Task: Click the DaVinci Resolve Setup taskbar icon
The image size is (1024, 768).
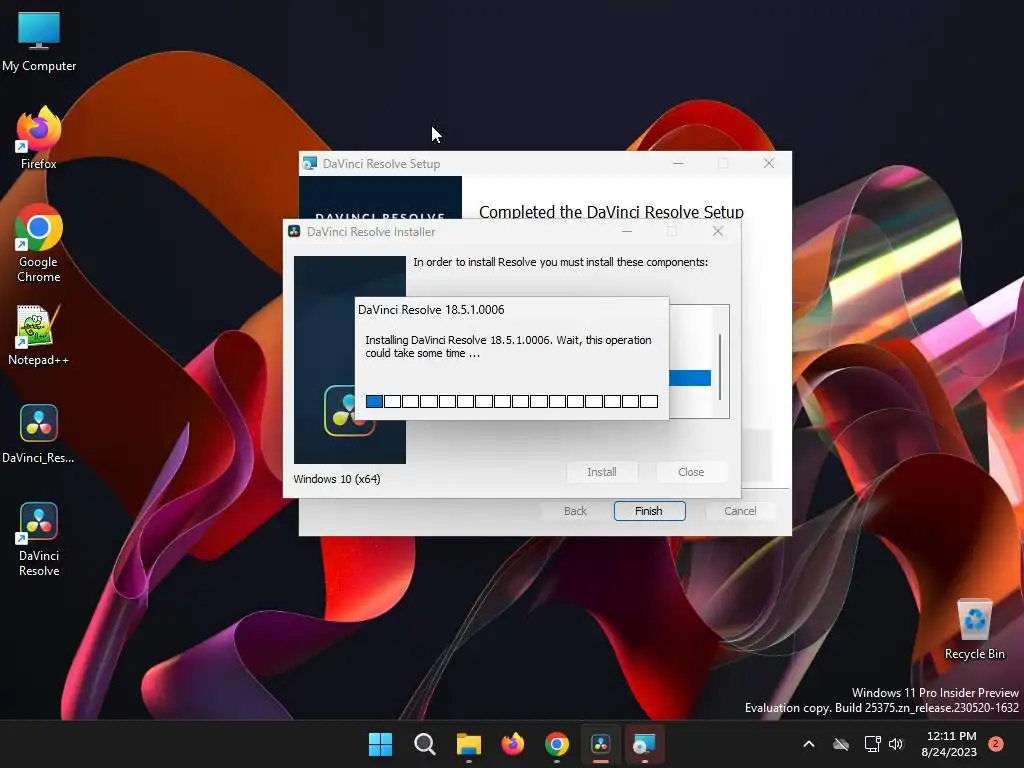Action: coord(645,744)
